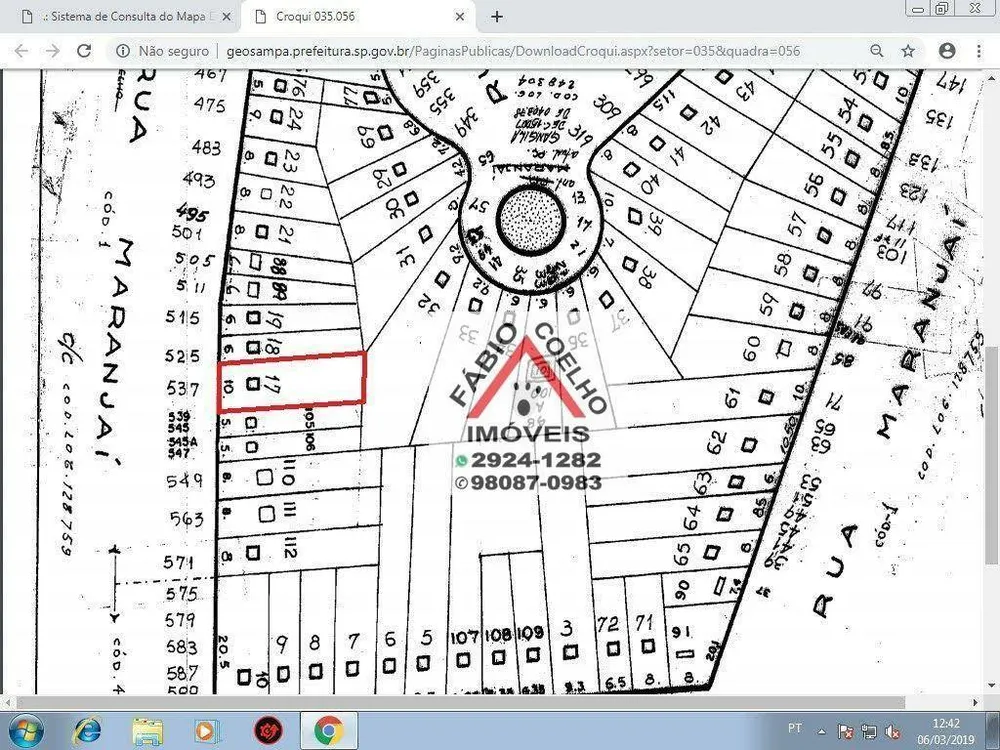Screen dimensions: 1000x750
Task: Click the 'Não seguro' site info icon
Action: (x=123, y=51)
